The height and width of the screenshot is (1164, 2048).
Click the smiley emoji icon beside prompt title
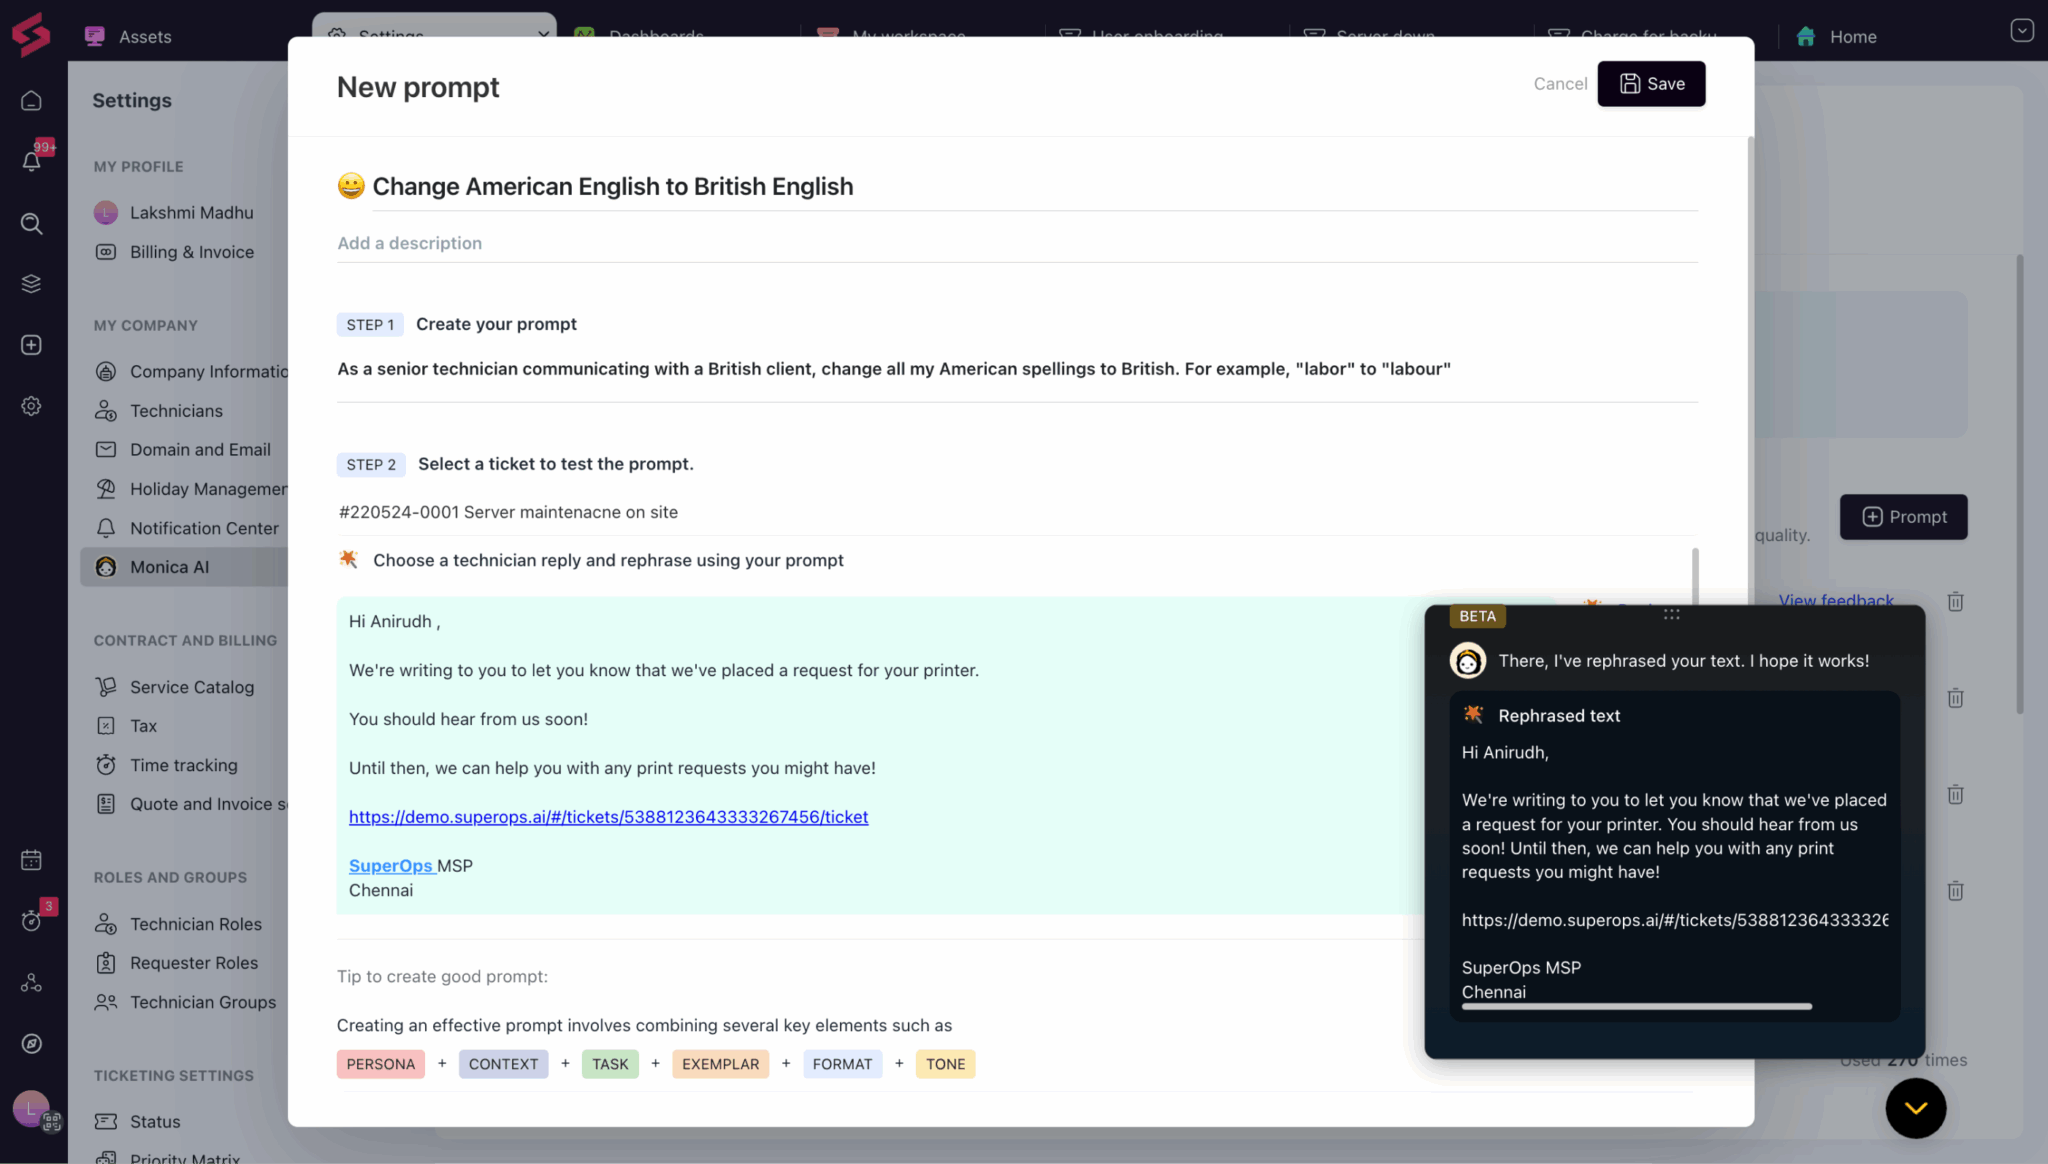pyautogui.click(x=351, y=186)
